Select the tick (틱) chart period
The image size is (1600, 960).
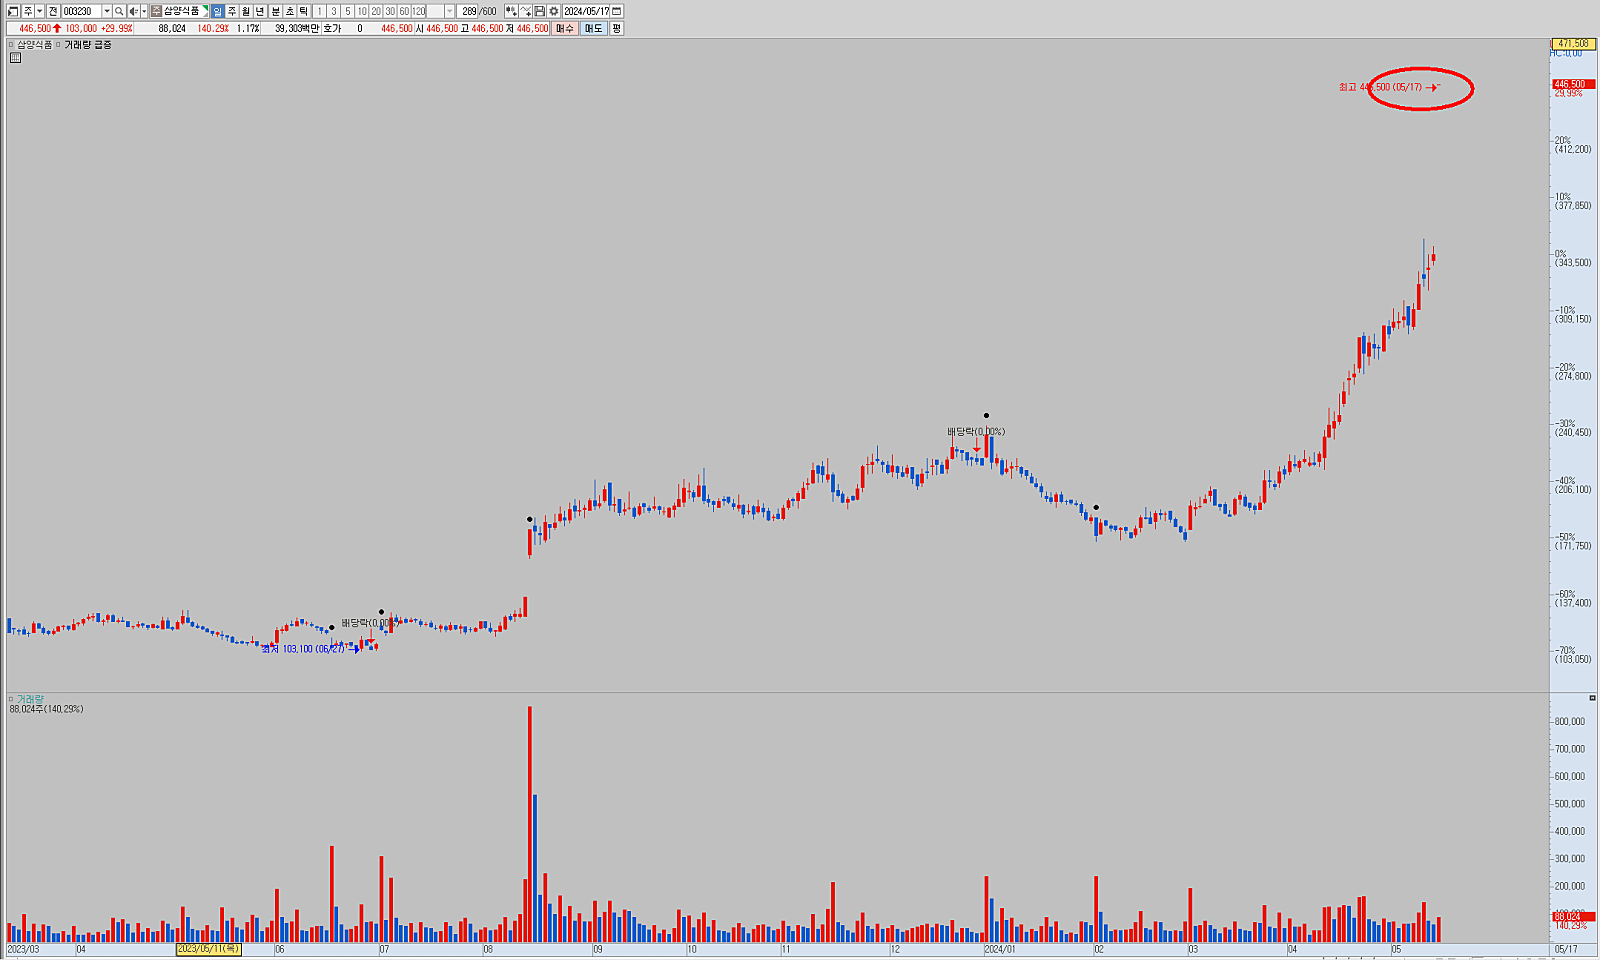pyautogui.click(x=304, y=11)
